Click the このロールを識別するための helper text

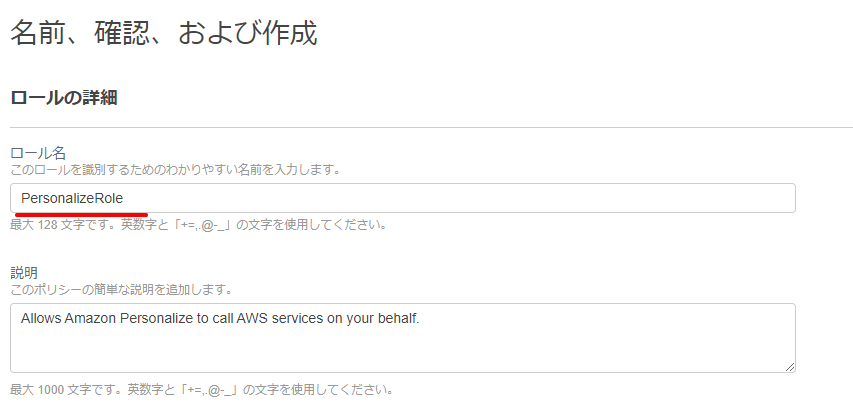click(175, 170)
